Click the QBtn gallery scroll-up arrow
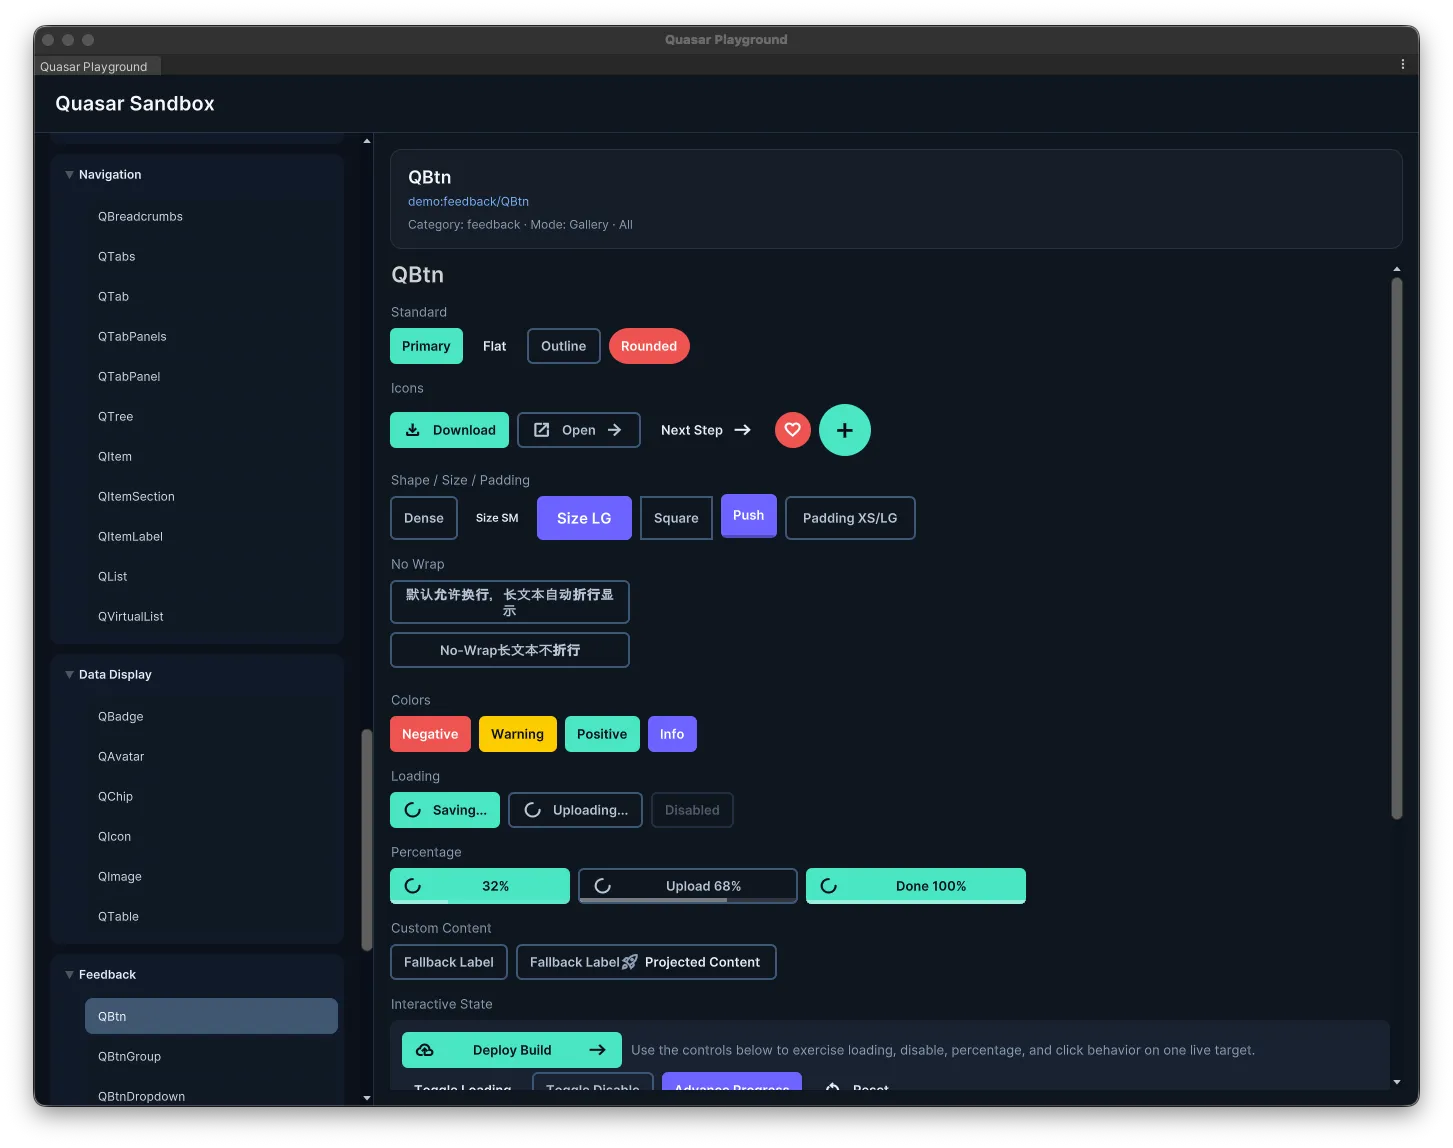The image size is (1453, 1148). click(1397, 269)
